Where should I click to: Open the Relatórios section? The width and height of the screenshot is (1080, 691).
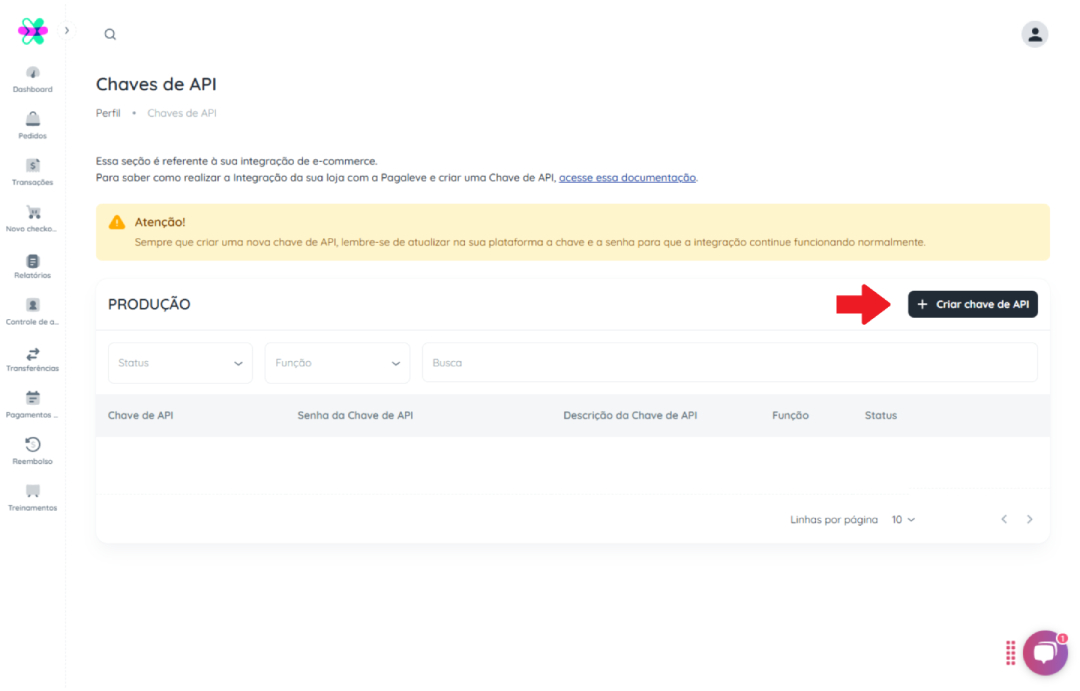33,264
